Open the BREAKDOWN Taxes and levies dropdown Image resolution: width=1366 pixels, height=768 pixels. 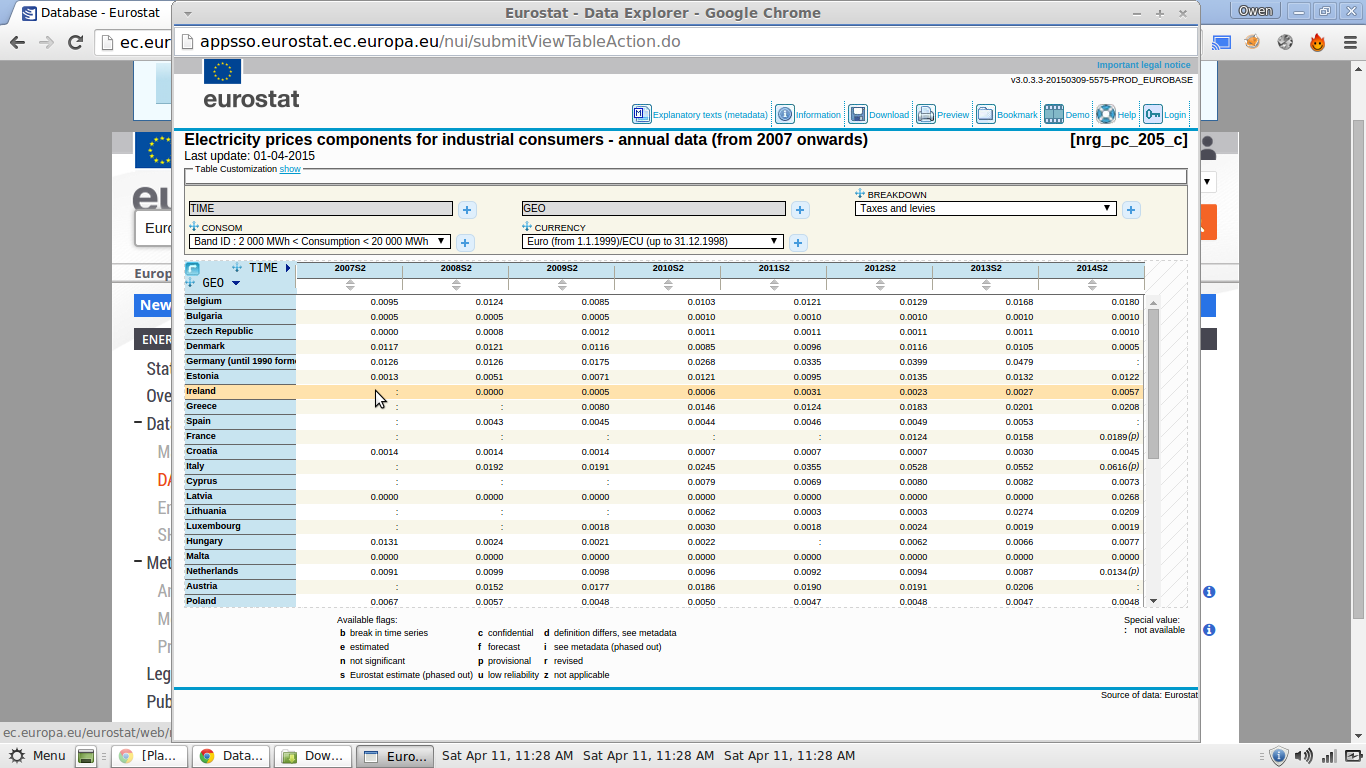[985, 208]
